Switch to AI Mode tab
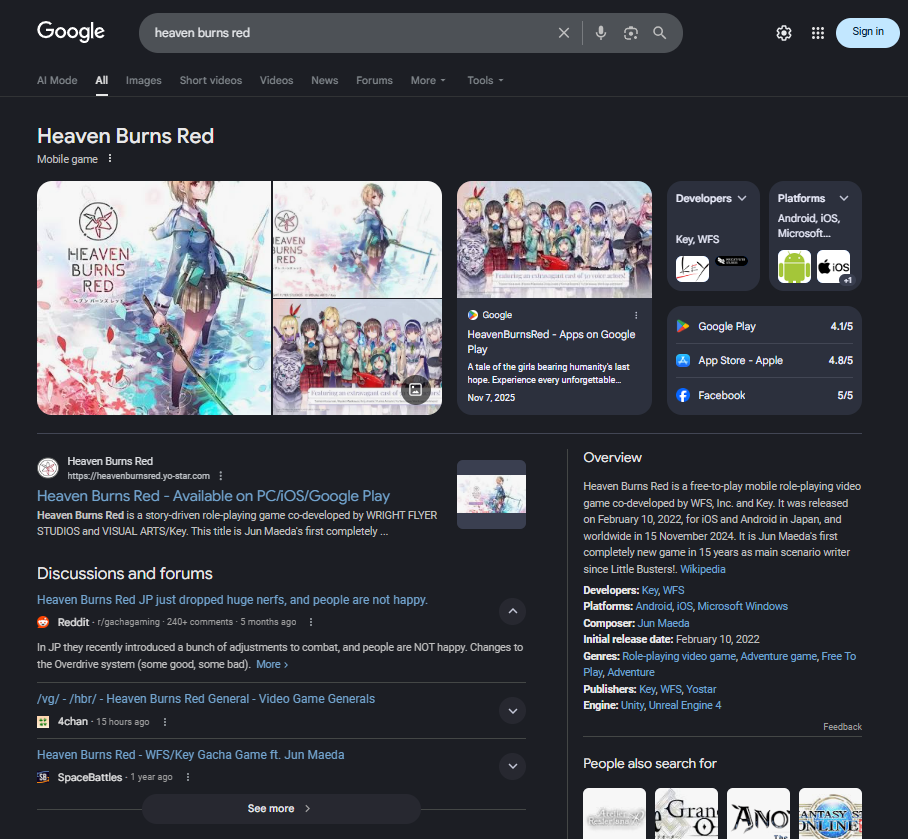908x839 pixels. (57, 80)
